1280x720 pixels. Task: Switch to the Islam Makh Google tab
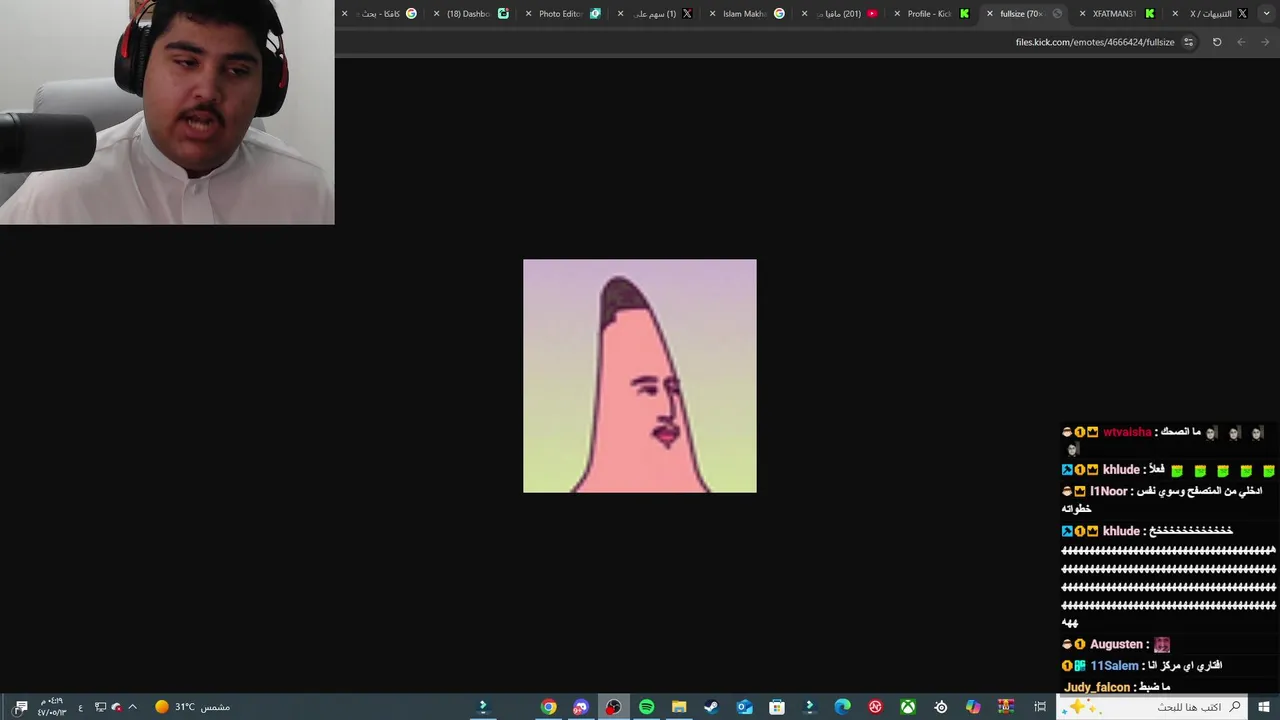[747, 13]
